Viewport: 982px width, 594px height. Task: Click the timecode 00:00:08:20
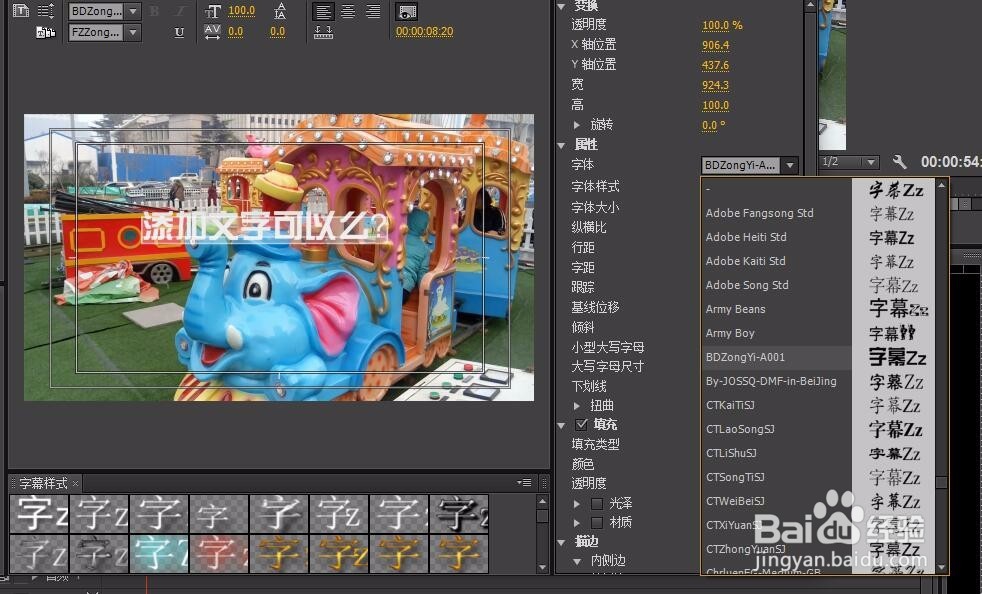click(425, 31)
